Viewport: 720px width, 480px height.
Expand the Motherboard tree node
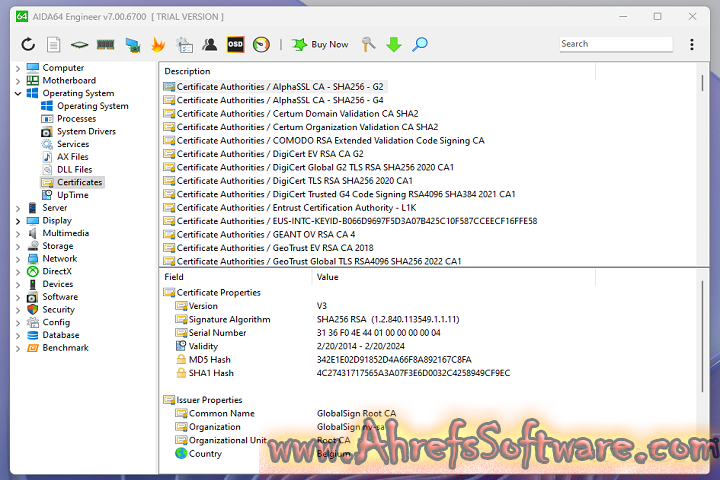click(x=18, y=81)
